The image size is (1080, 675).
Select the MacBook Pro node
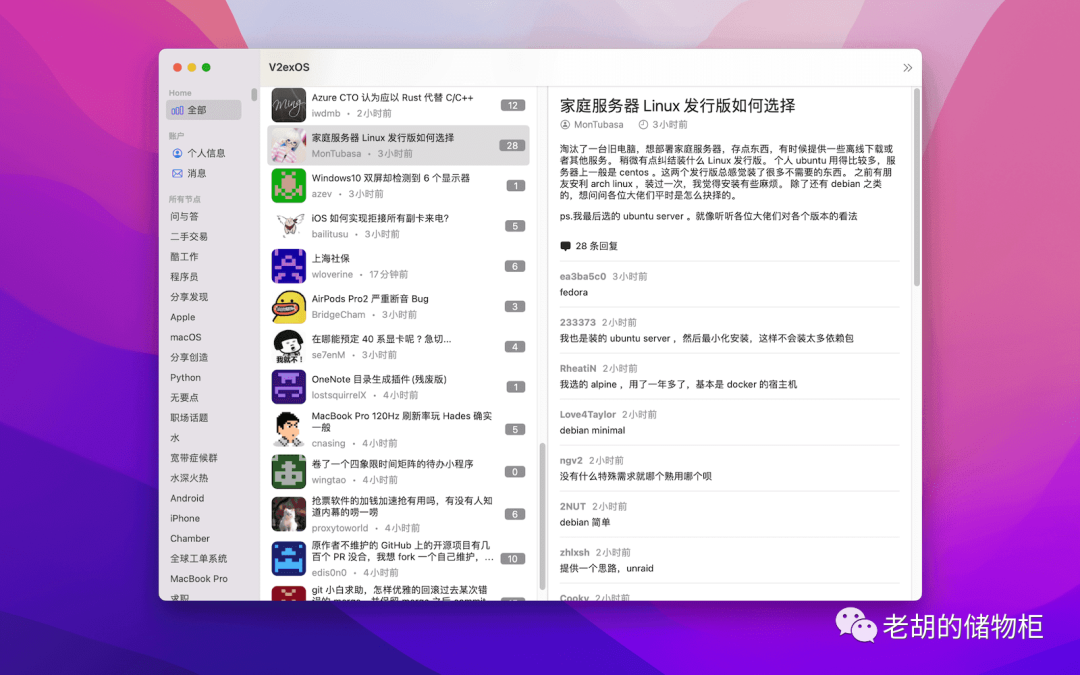point(198,579)
